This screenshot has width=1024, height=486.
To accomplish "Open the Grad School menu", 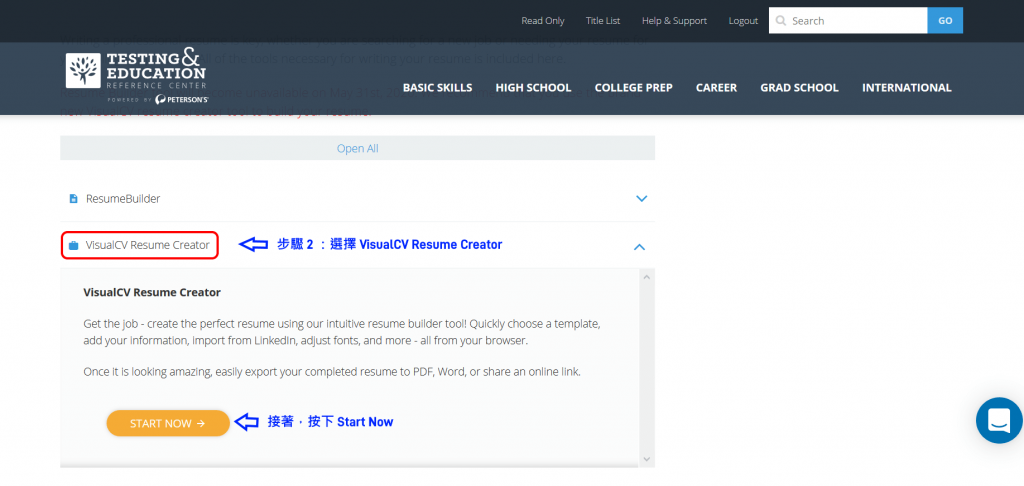I will click(799, 88).
